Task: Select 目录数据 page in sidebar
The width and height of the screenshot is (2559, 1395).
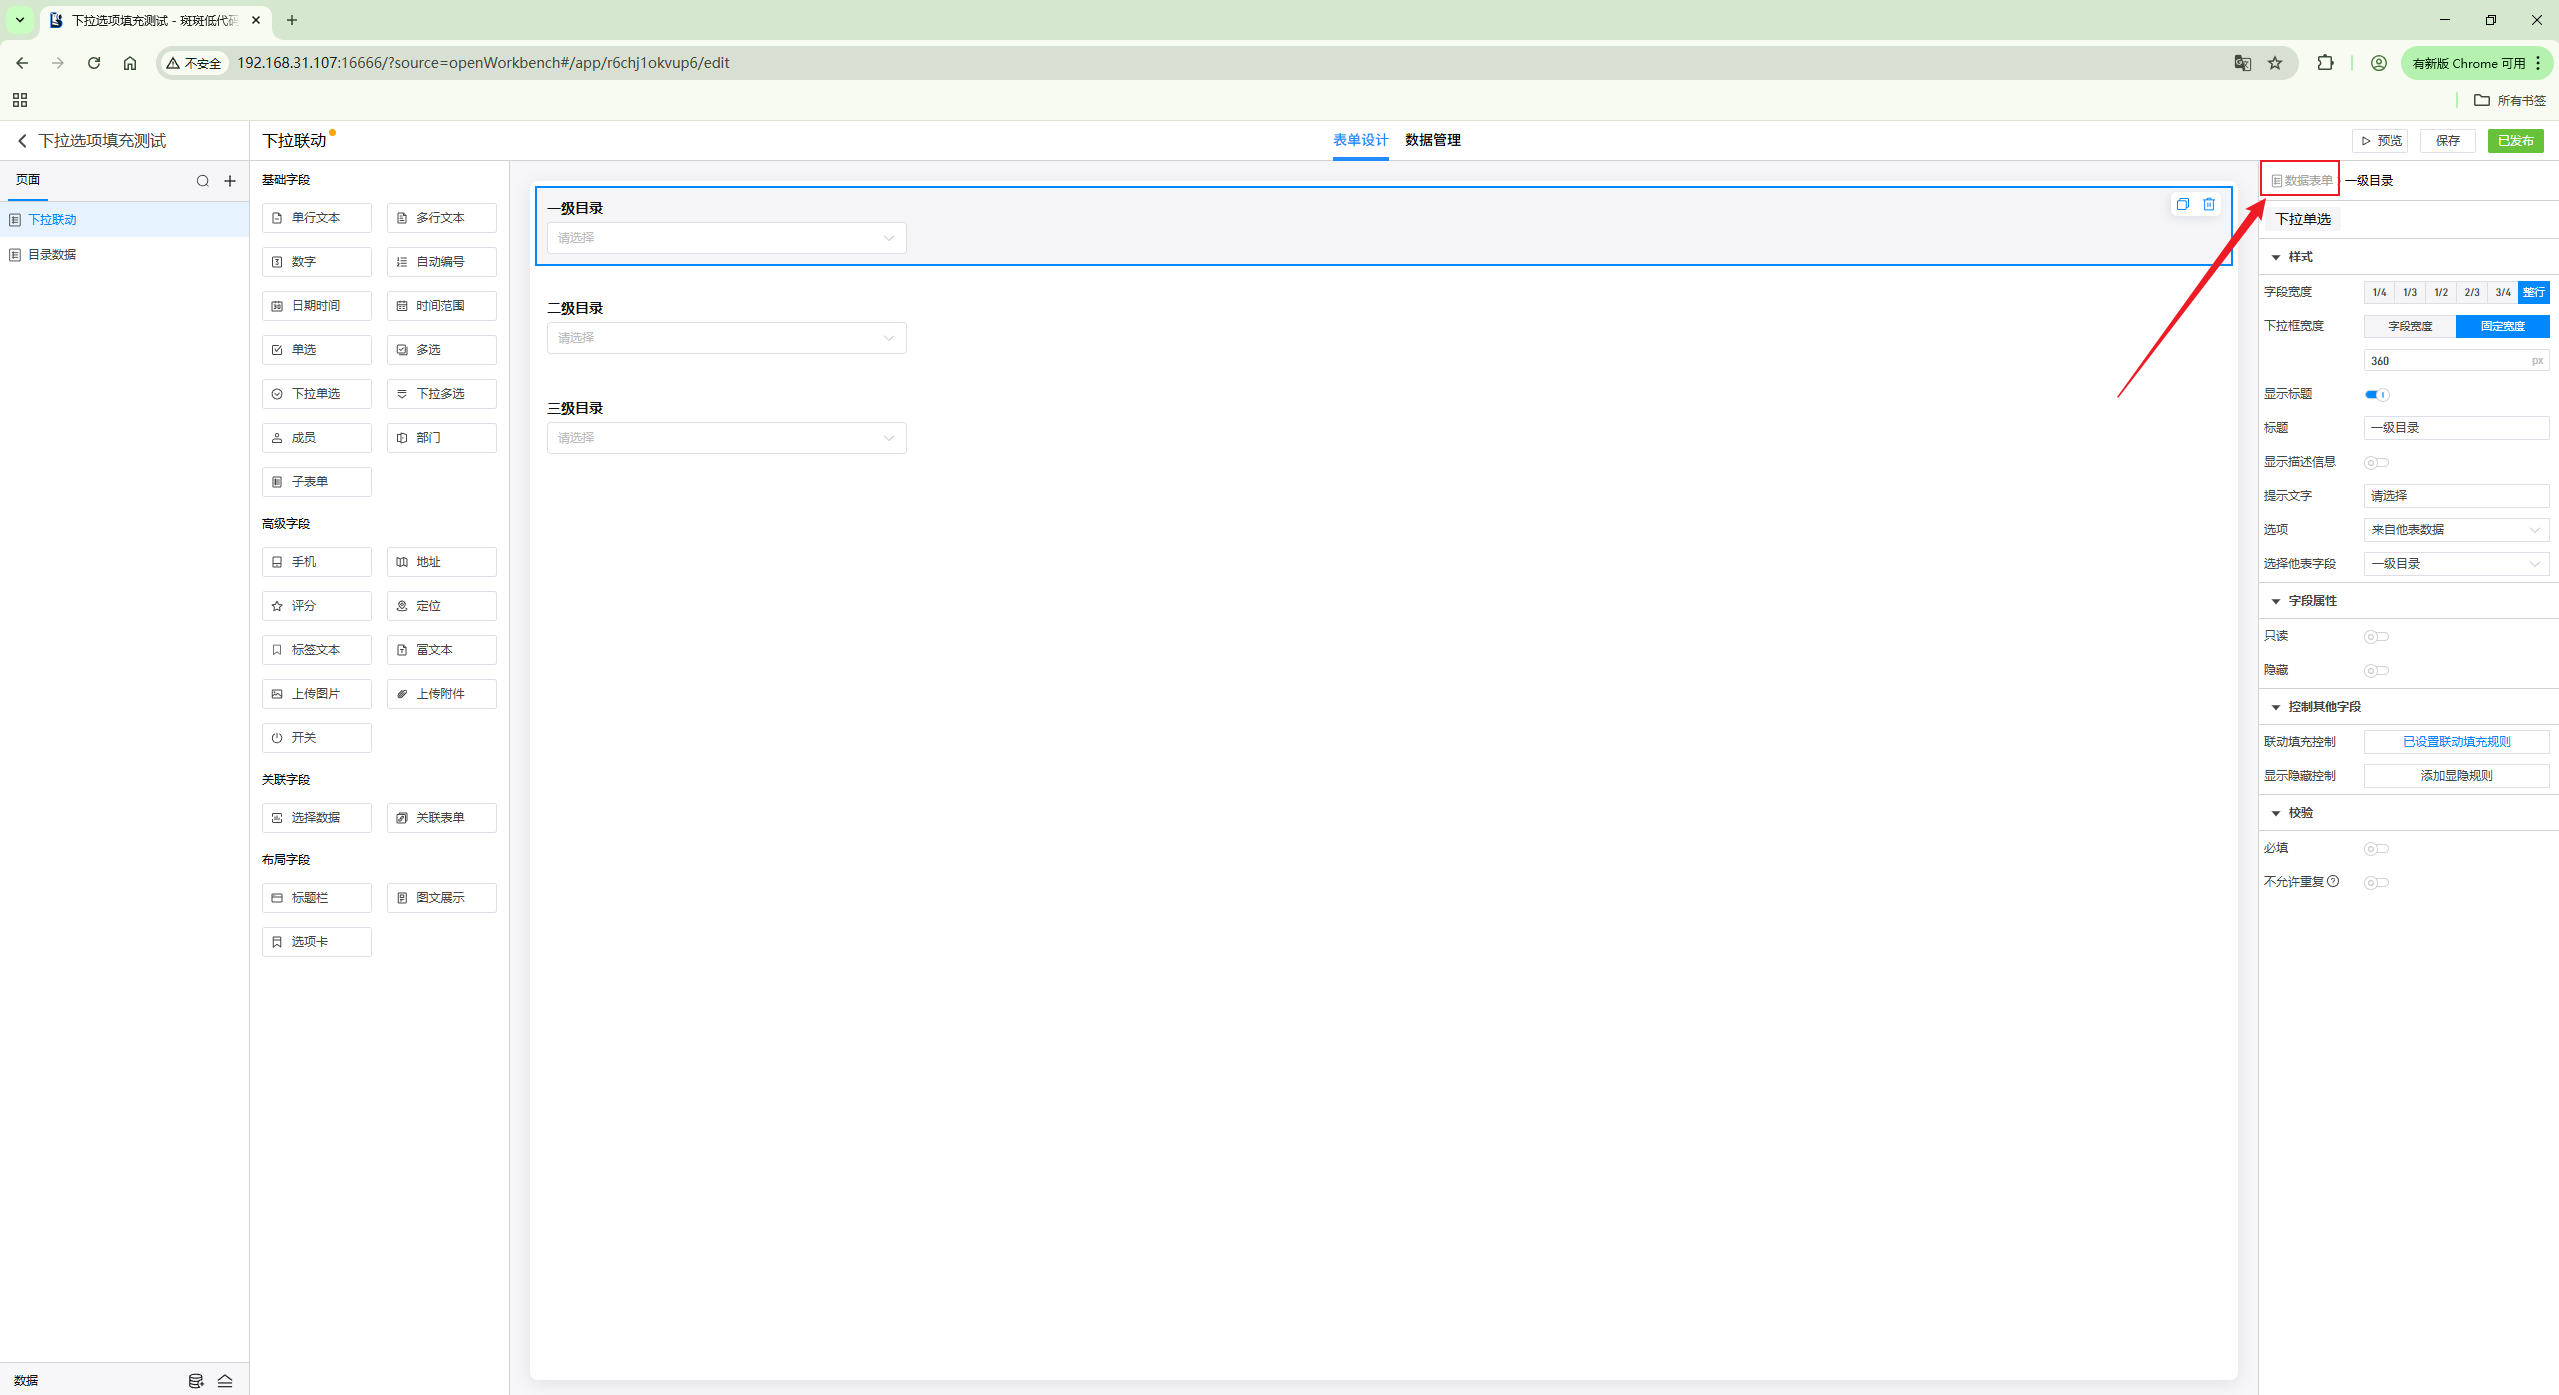Action: (x=52, y=255)
